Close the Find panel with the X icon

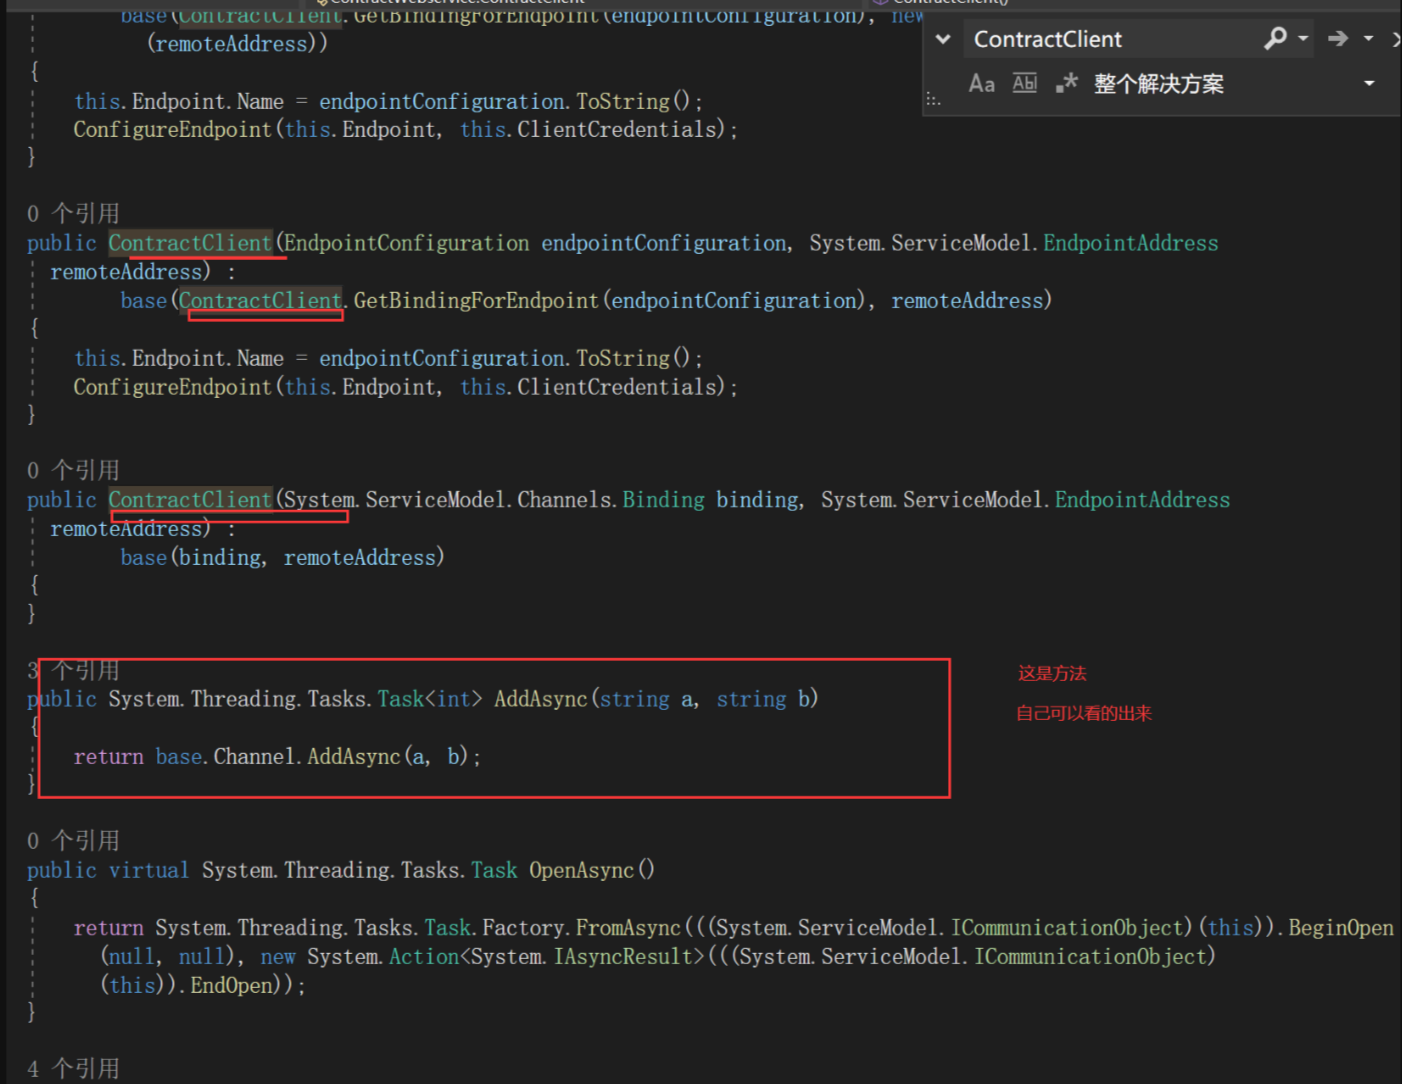pyautogui.click(x=1396, y=38)
